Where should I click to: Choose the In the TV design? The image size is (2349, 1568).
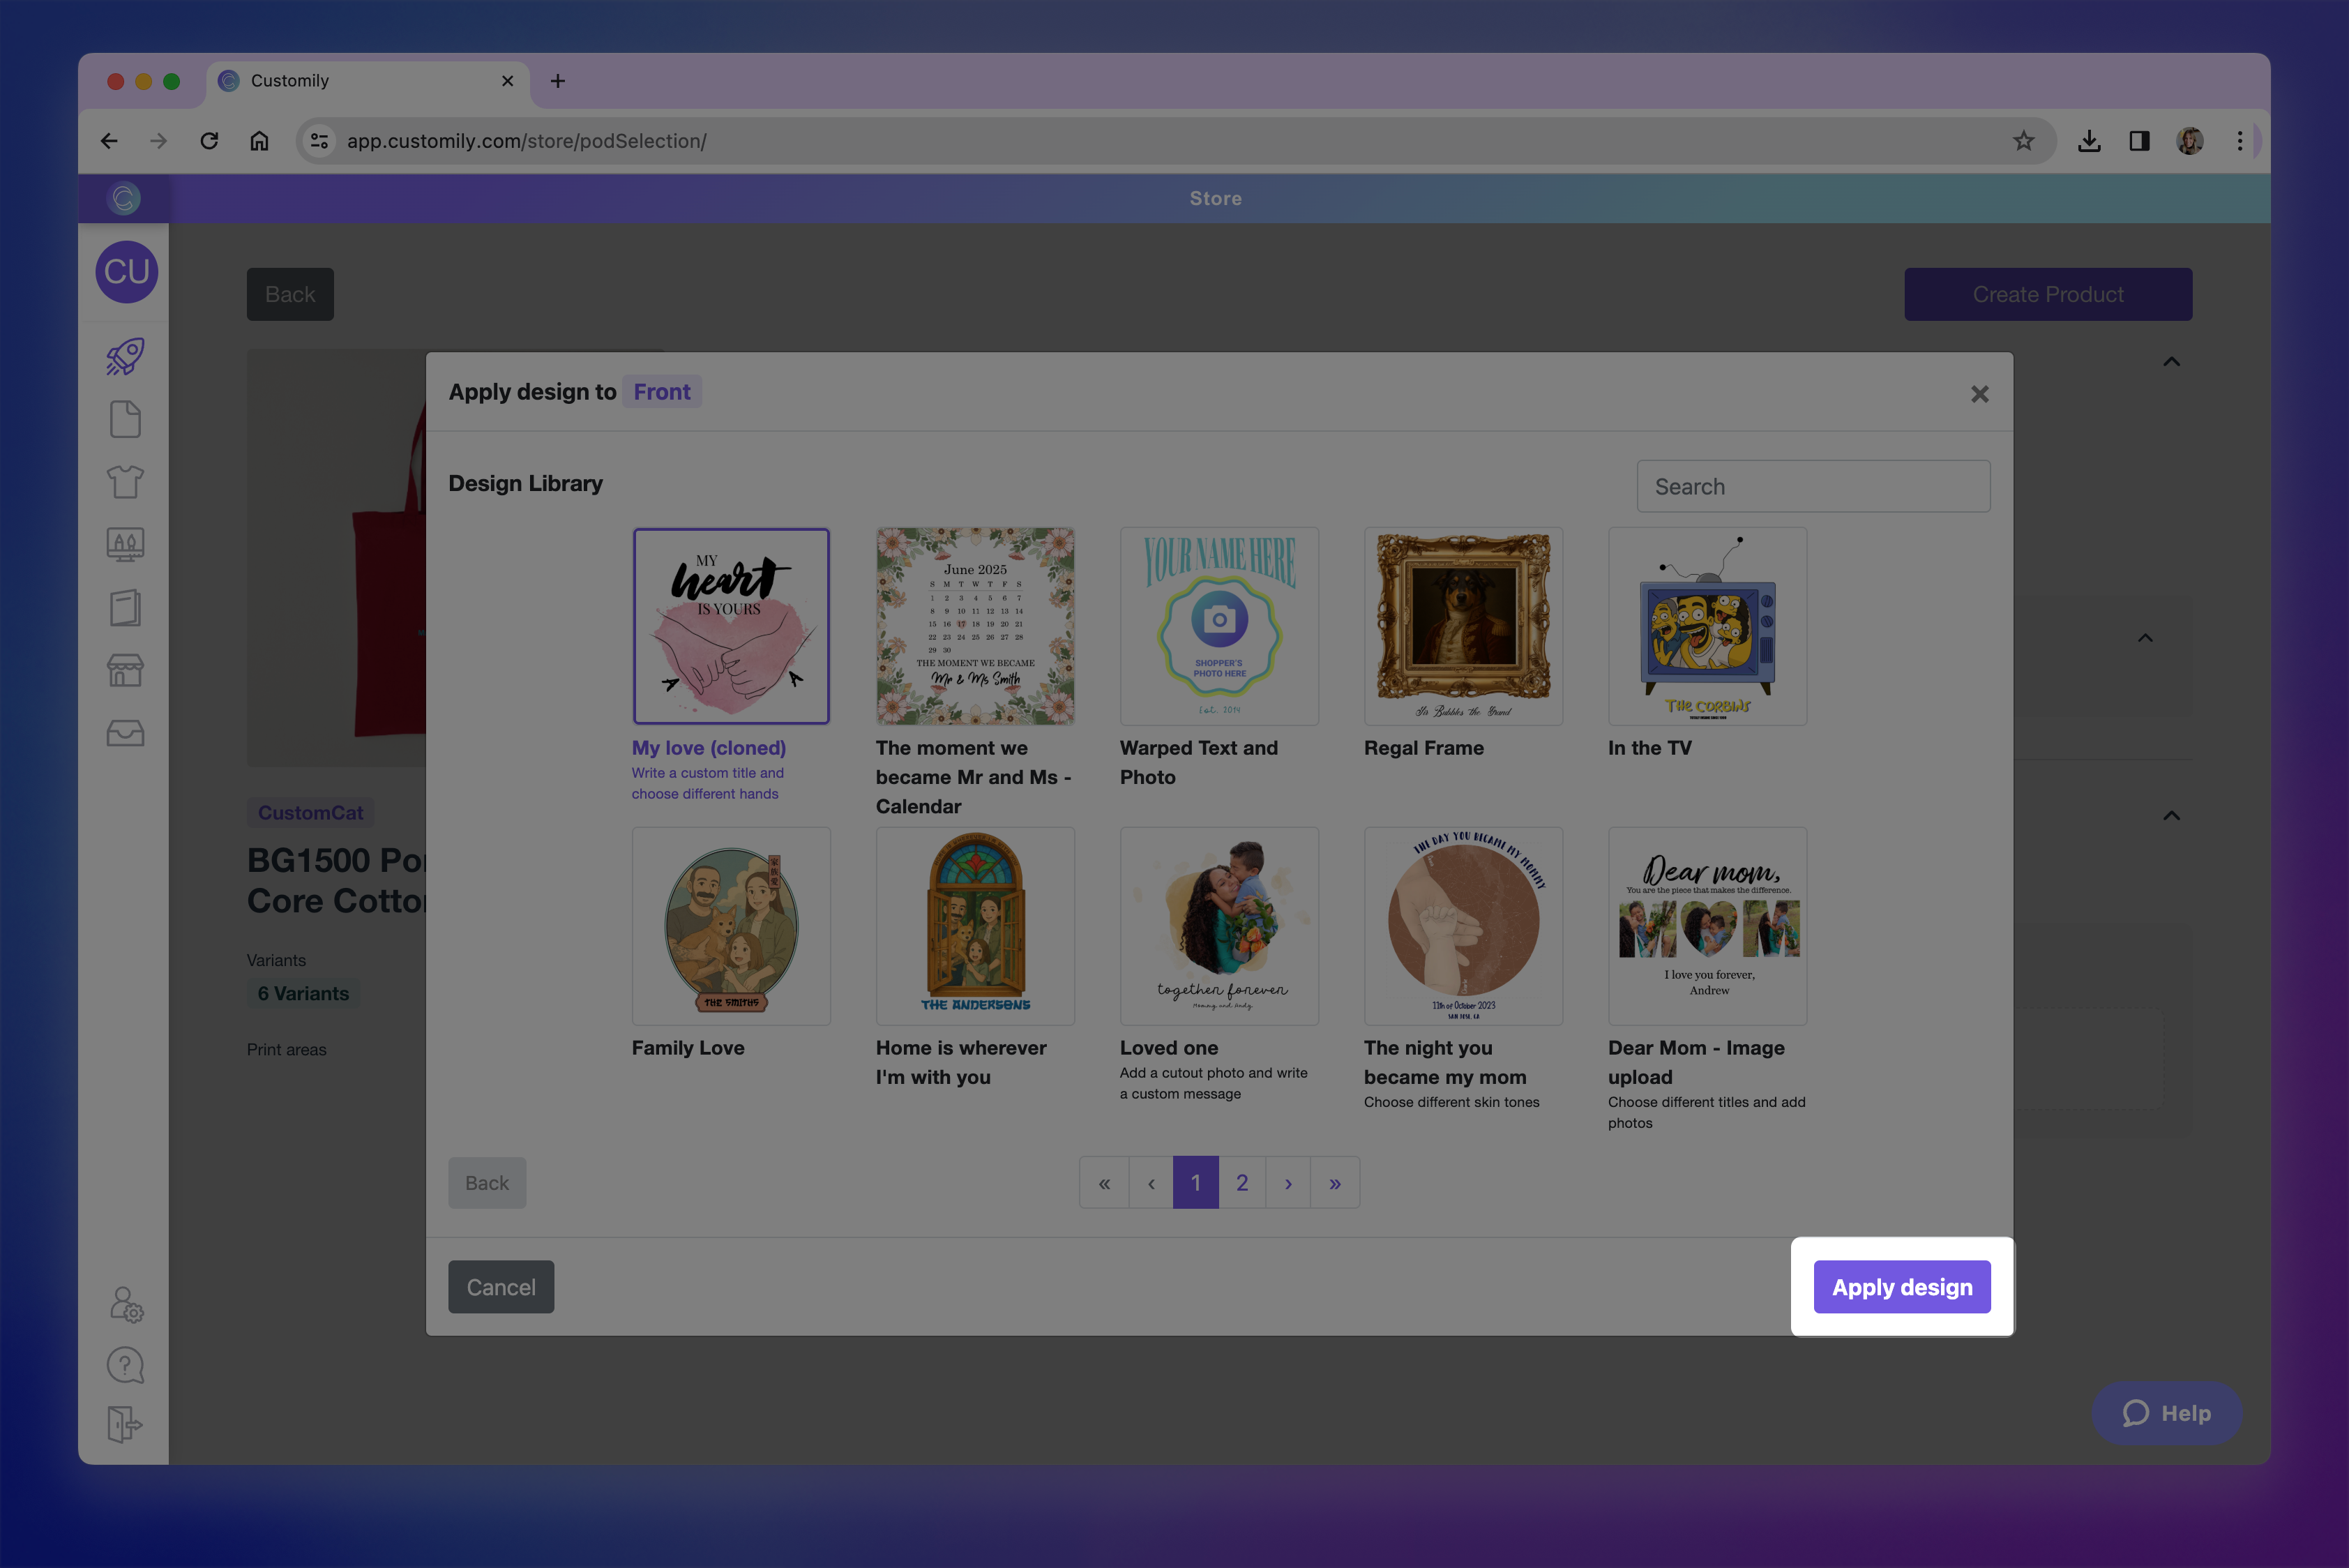tap(1707, 626)
